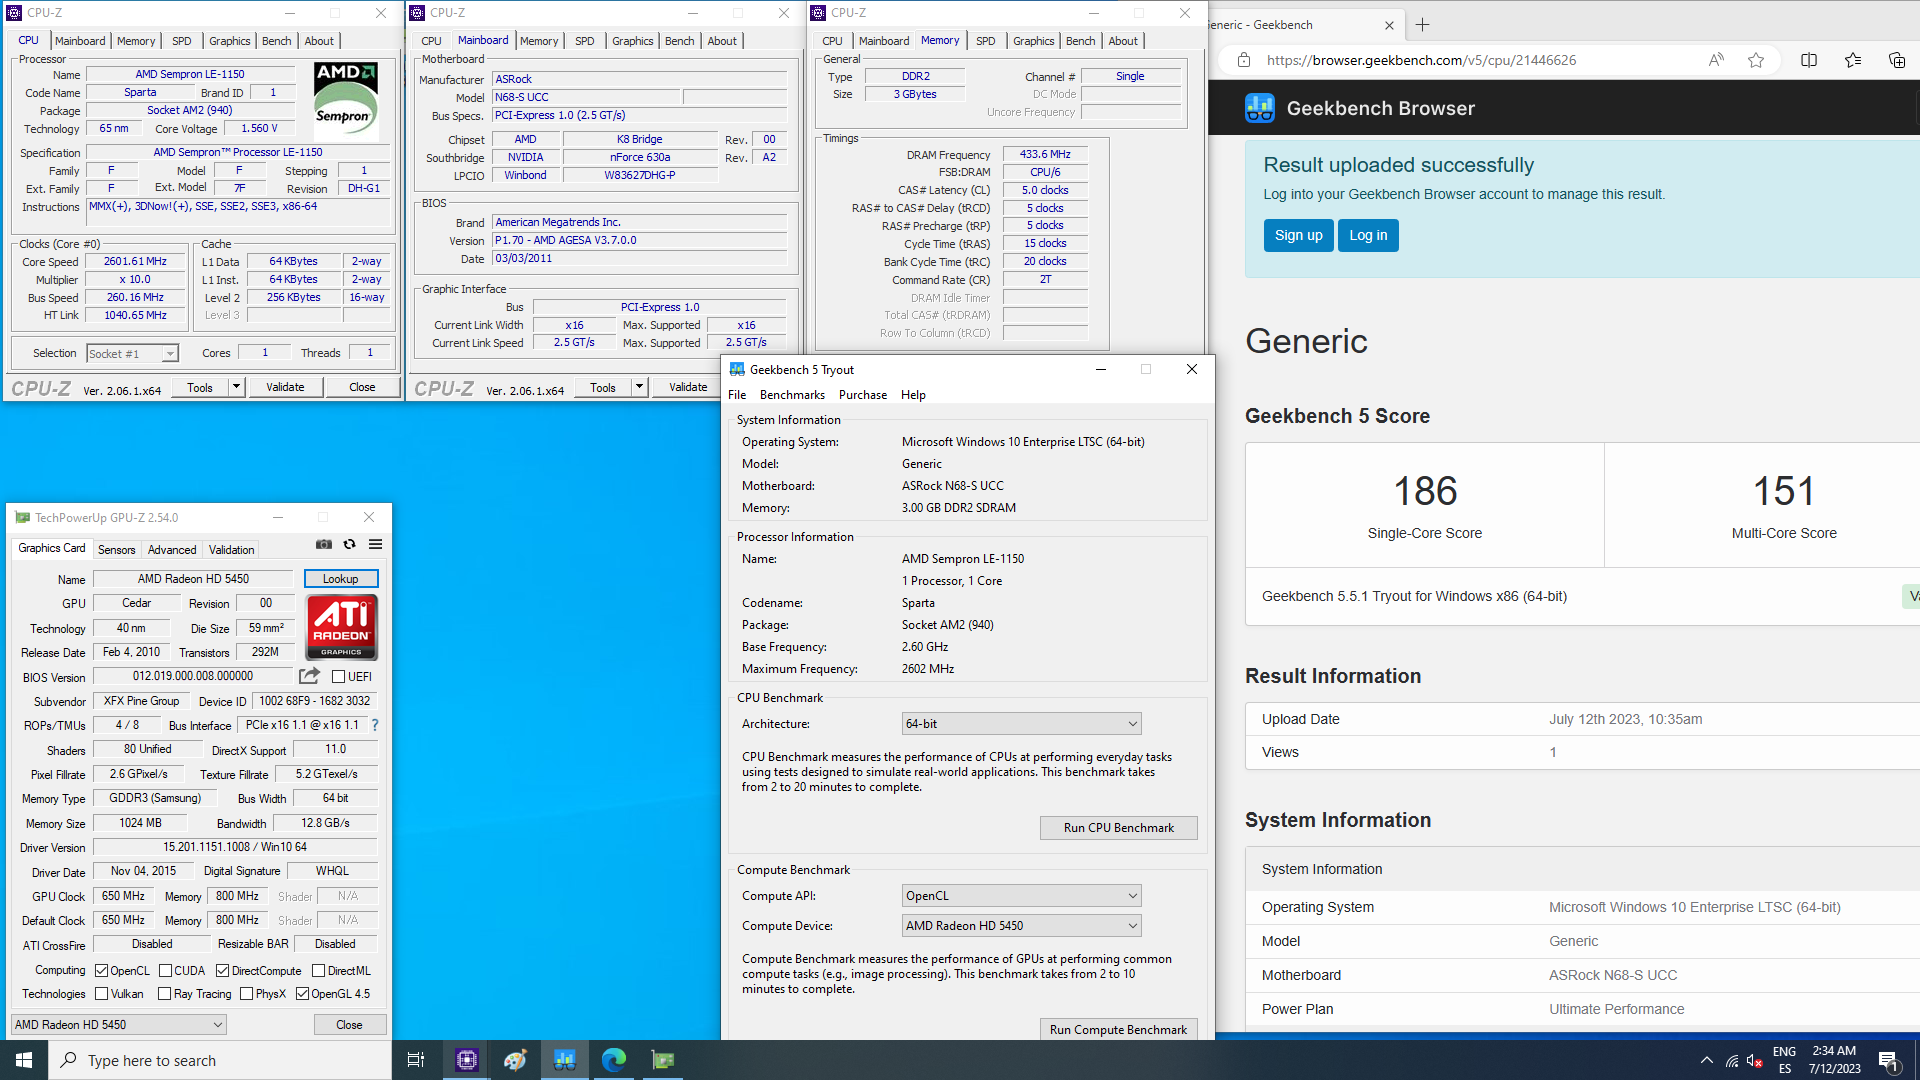
Task: Click the browser address bar URL
Action: coord(1421,60)
